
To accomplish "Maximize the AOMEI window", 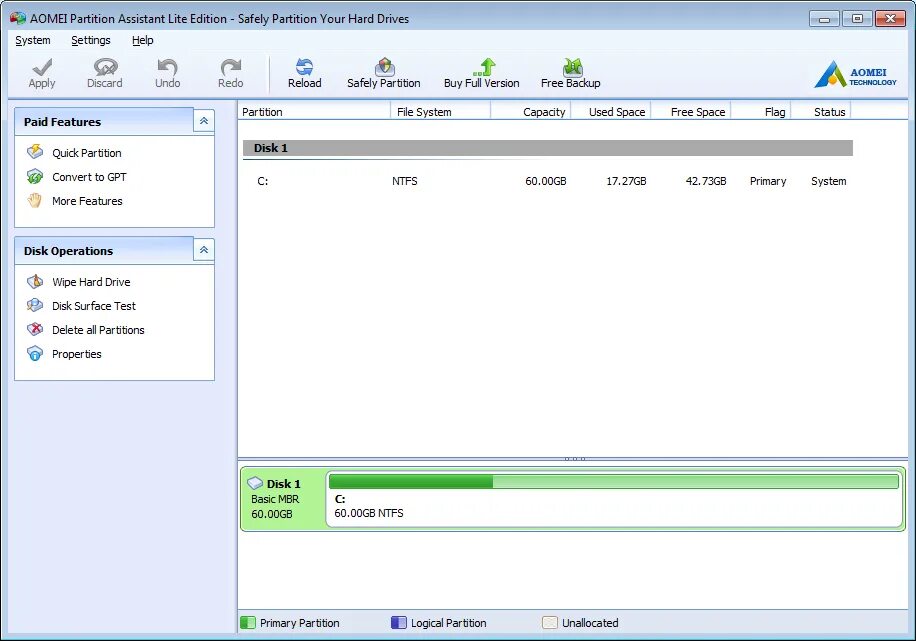I will [x=858, y=19].
